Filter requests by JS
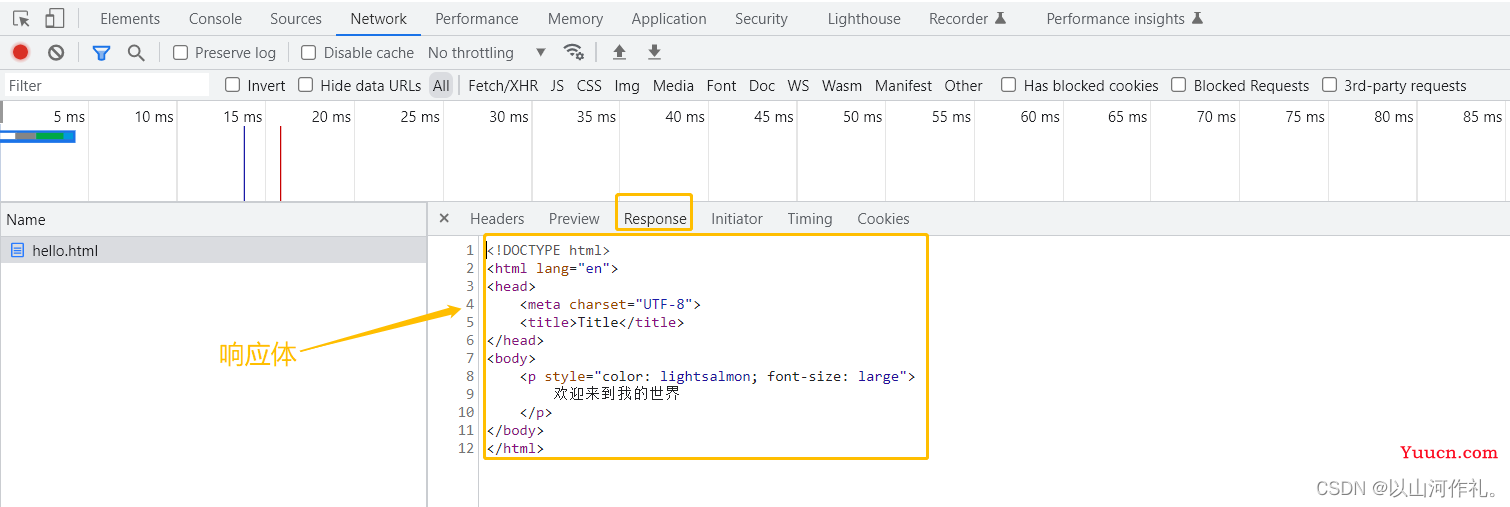The image size is (1510, 507). pyautogui.click(x=557, y=85)
